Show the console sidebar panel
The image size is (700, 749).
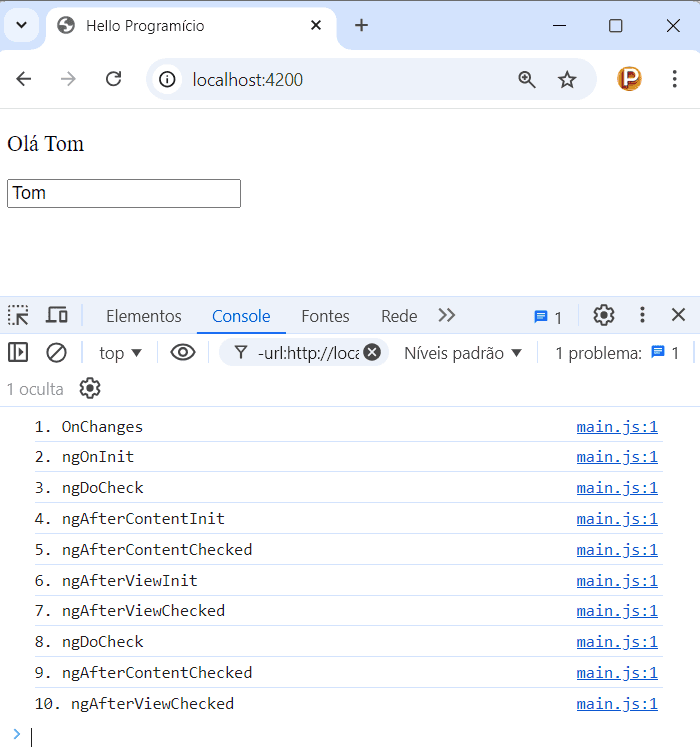click(18, 353)
